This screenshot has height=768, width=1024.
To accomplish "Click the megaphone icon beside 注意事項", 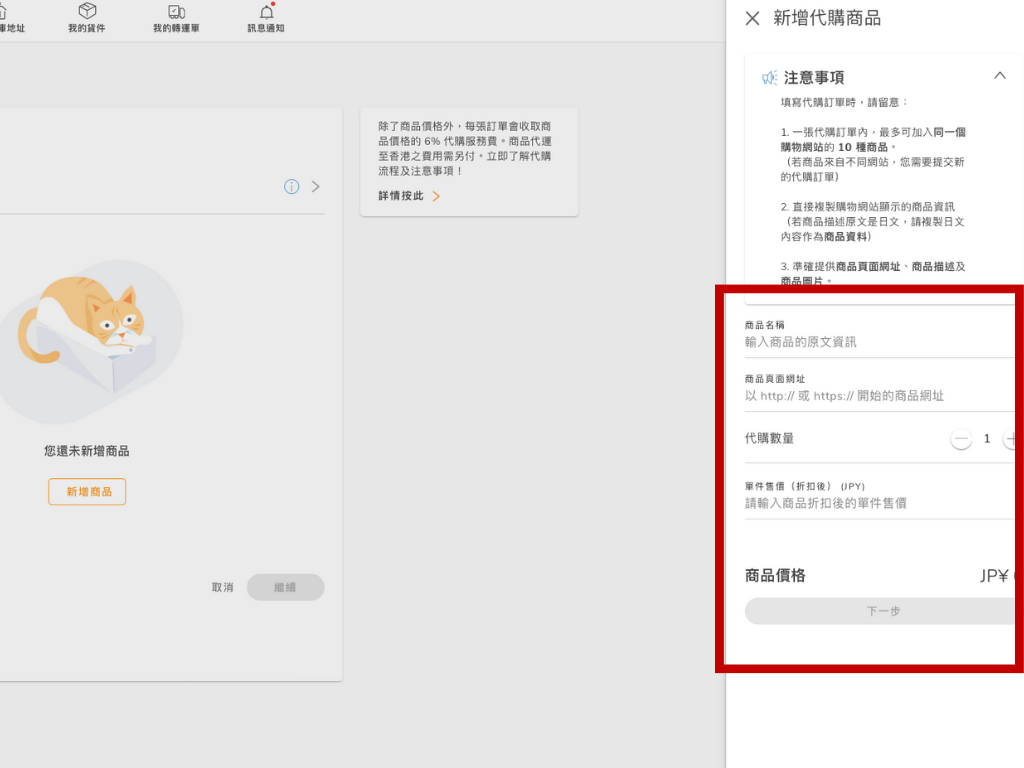I will (769, 77).
